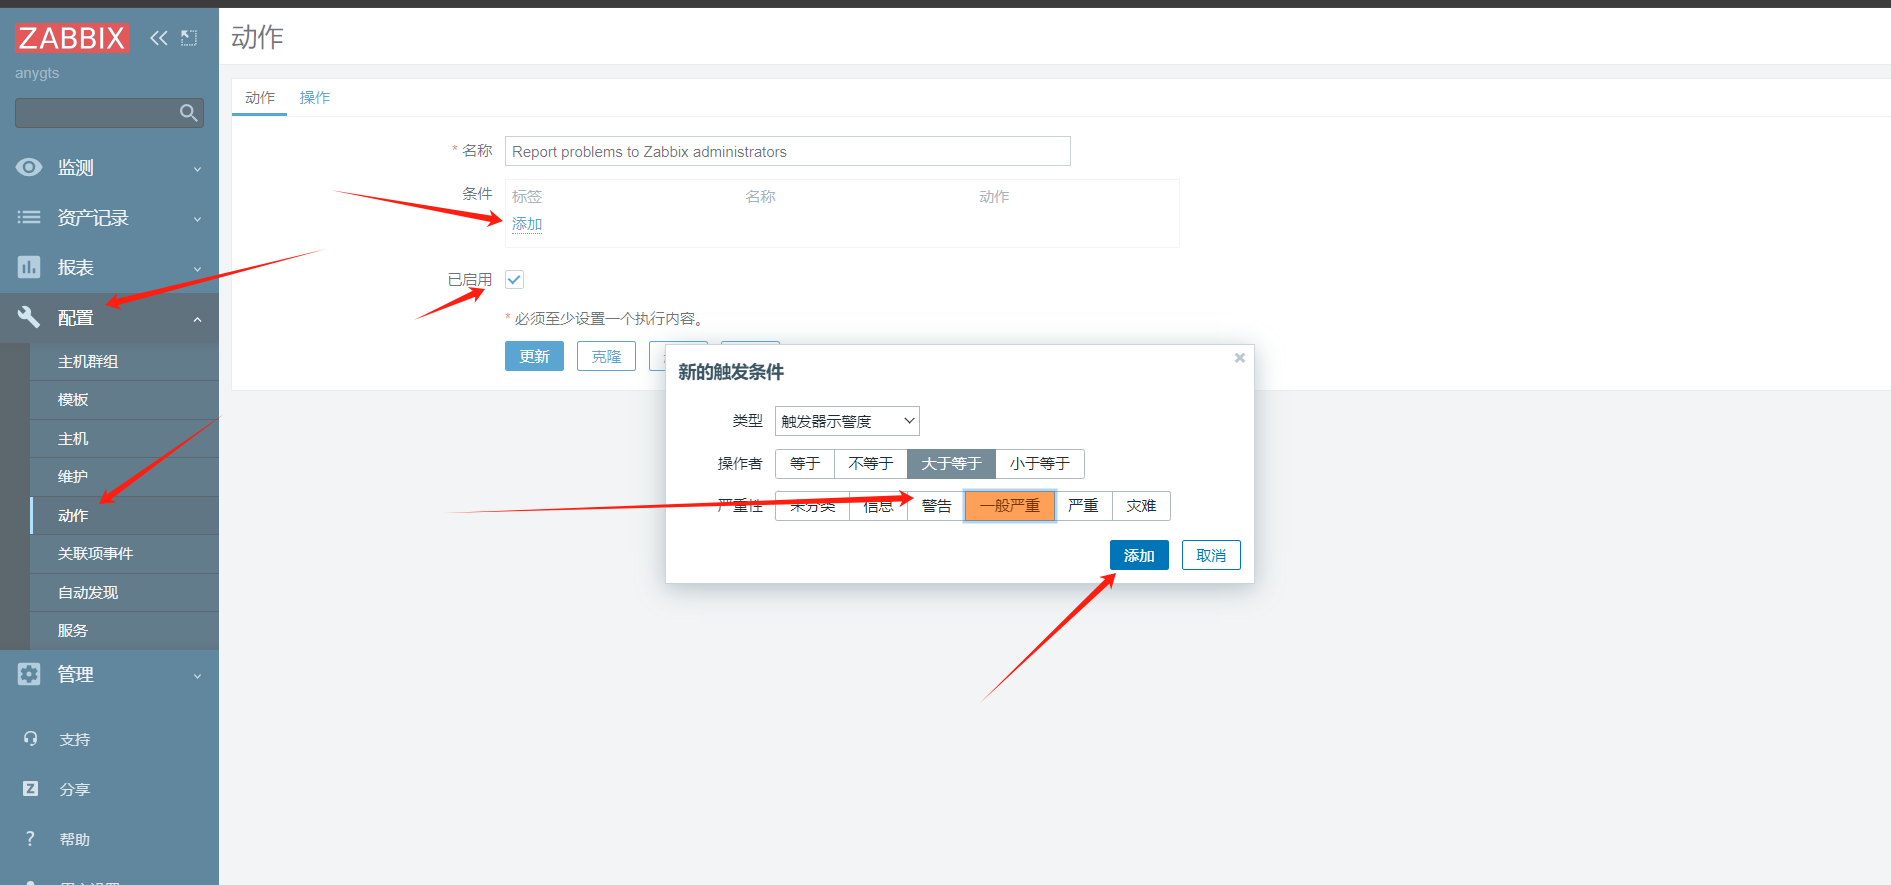This screenshot has width=1891, height=885.
Task: Open 主机群组 in the sidebar
Action: point(88,362)
